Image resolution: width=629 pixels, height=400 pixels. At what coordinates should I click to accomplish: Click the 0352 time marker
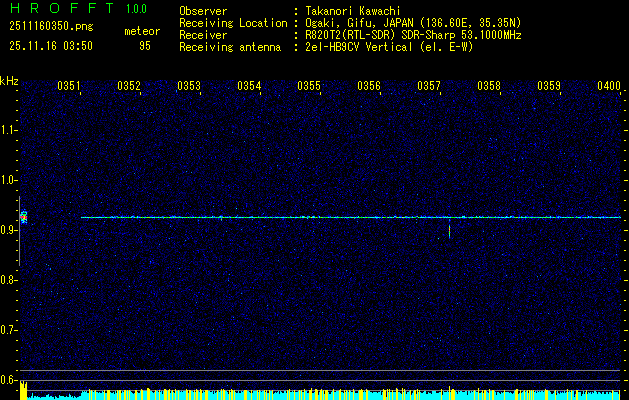(129, 86)
